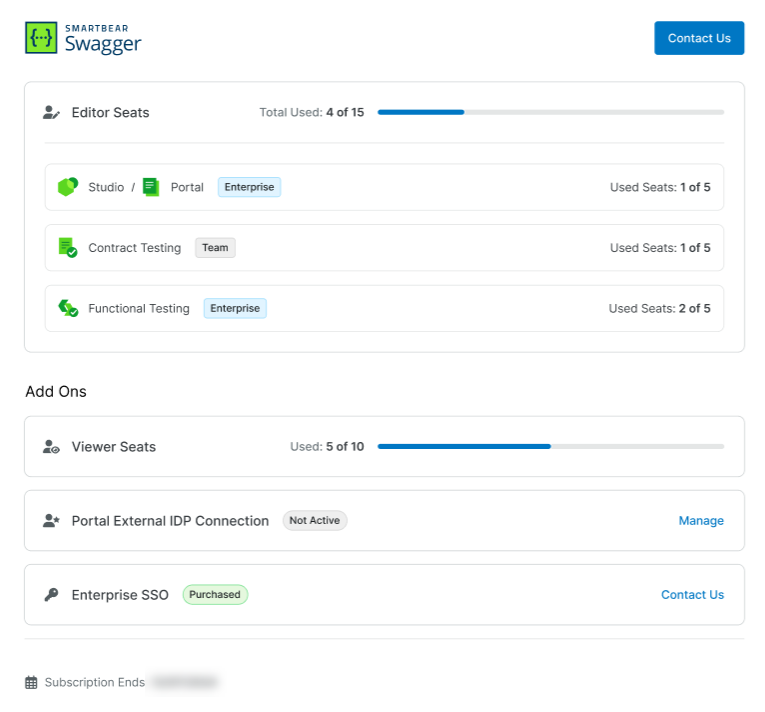Click the Enterprise SSO key icon

point(51,595)
